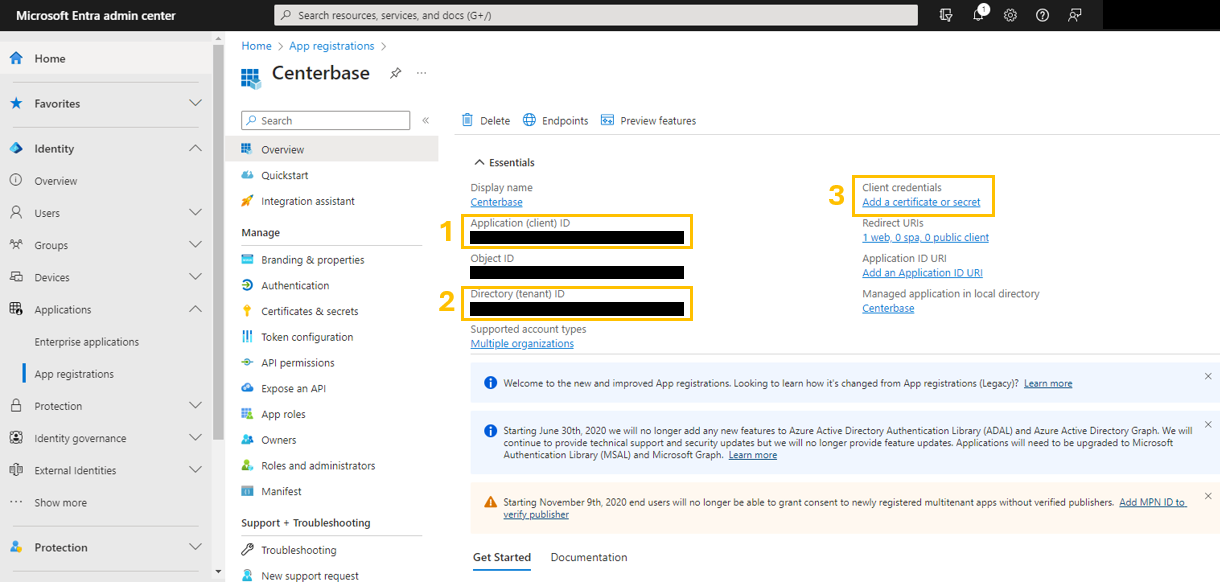
Task: Expand the Users sidebar section
Action: tap(196, 213)
